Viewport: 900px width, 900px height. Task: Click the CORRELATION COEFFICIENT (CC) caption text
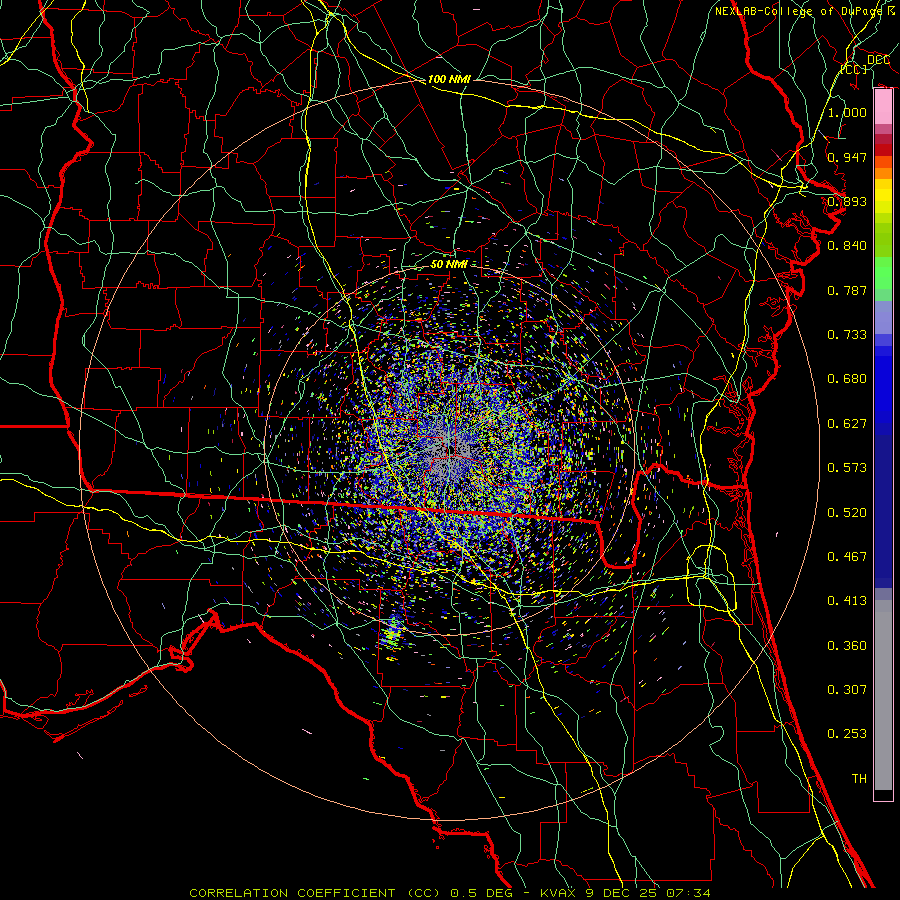tap(315, 893)
